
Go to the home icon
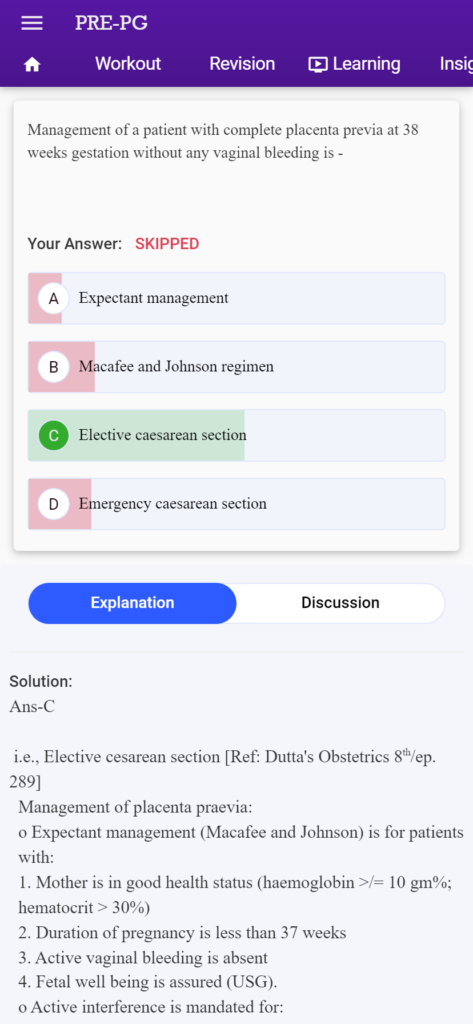click(x=32, y=64)
